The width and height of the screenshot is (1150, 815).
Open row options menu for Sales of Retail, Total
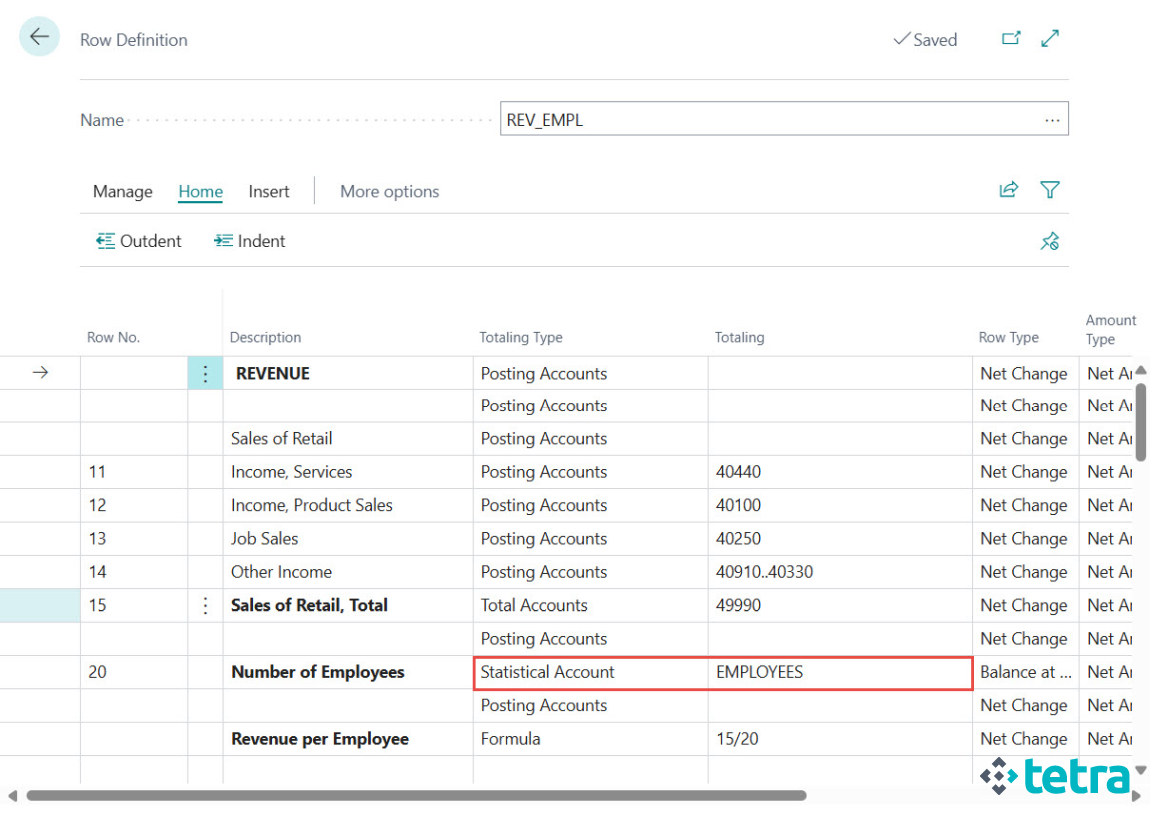(205, 605)
